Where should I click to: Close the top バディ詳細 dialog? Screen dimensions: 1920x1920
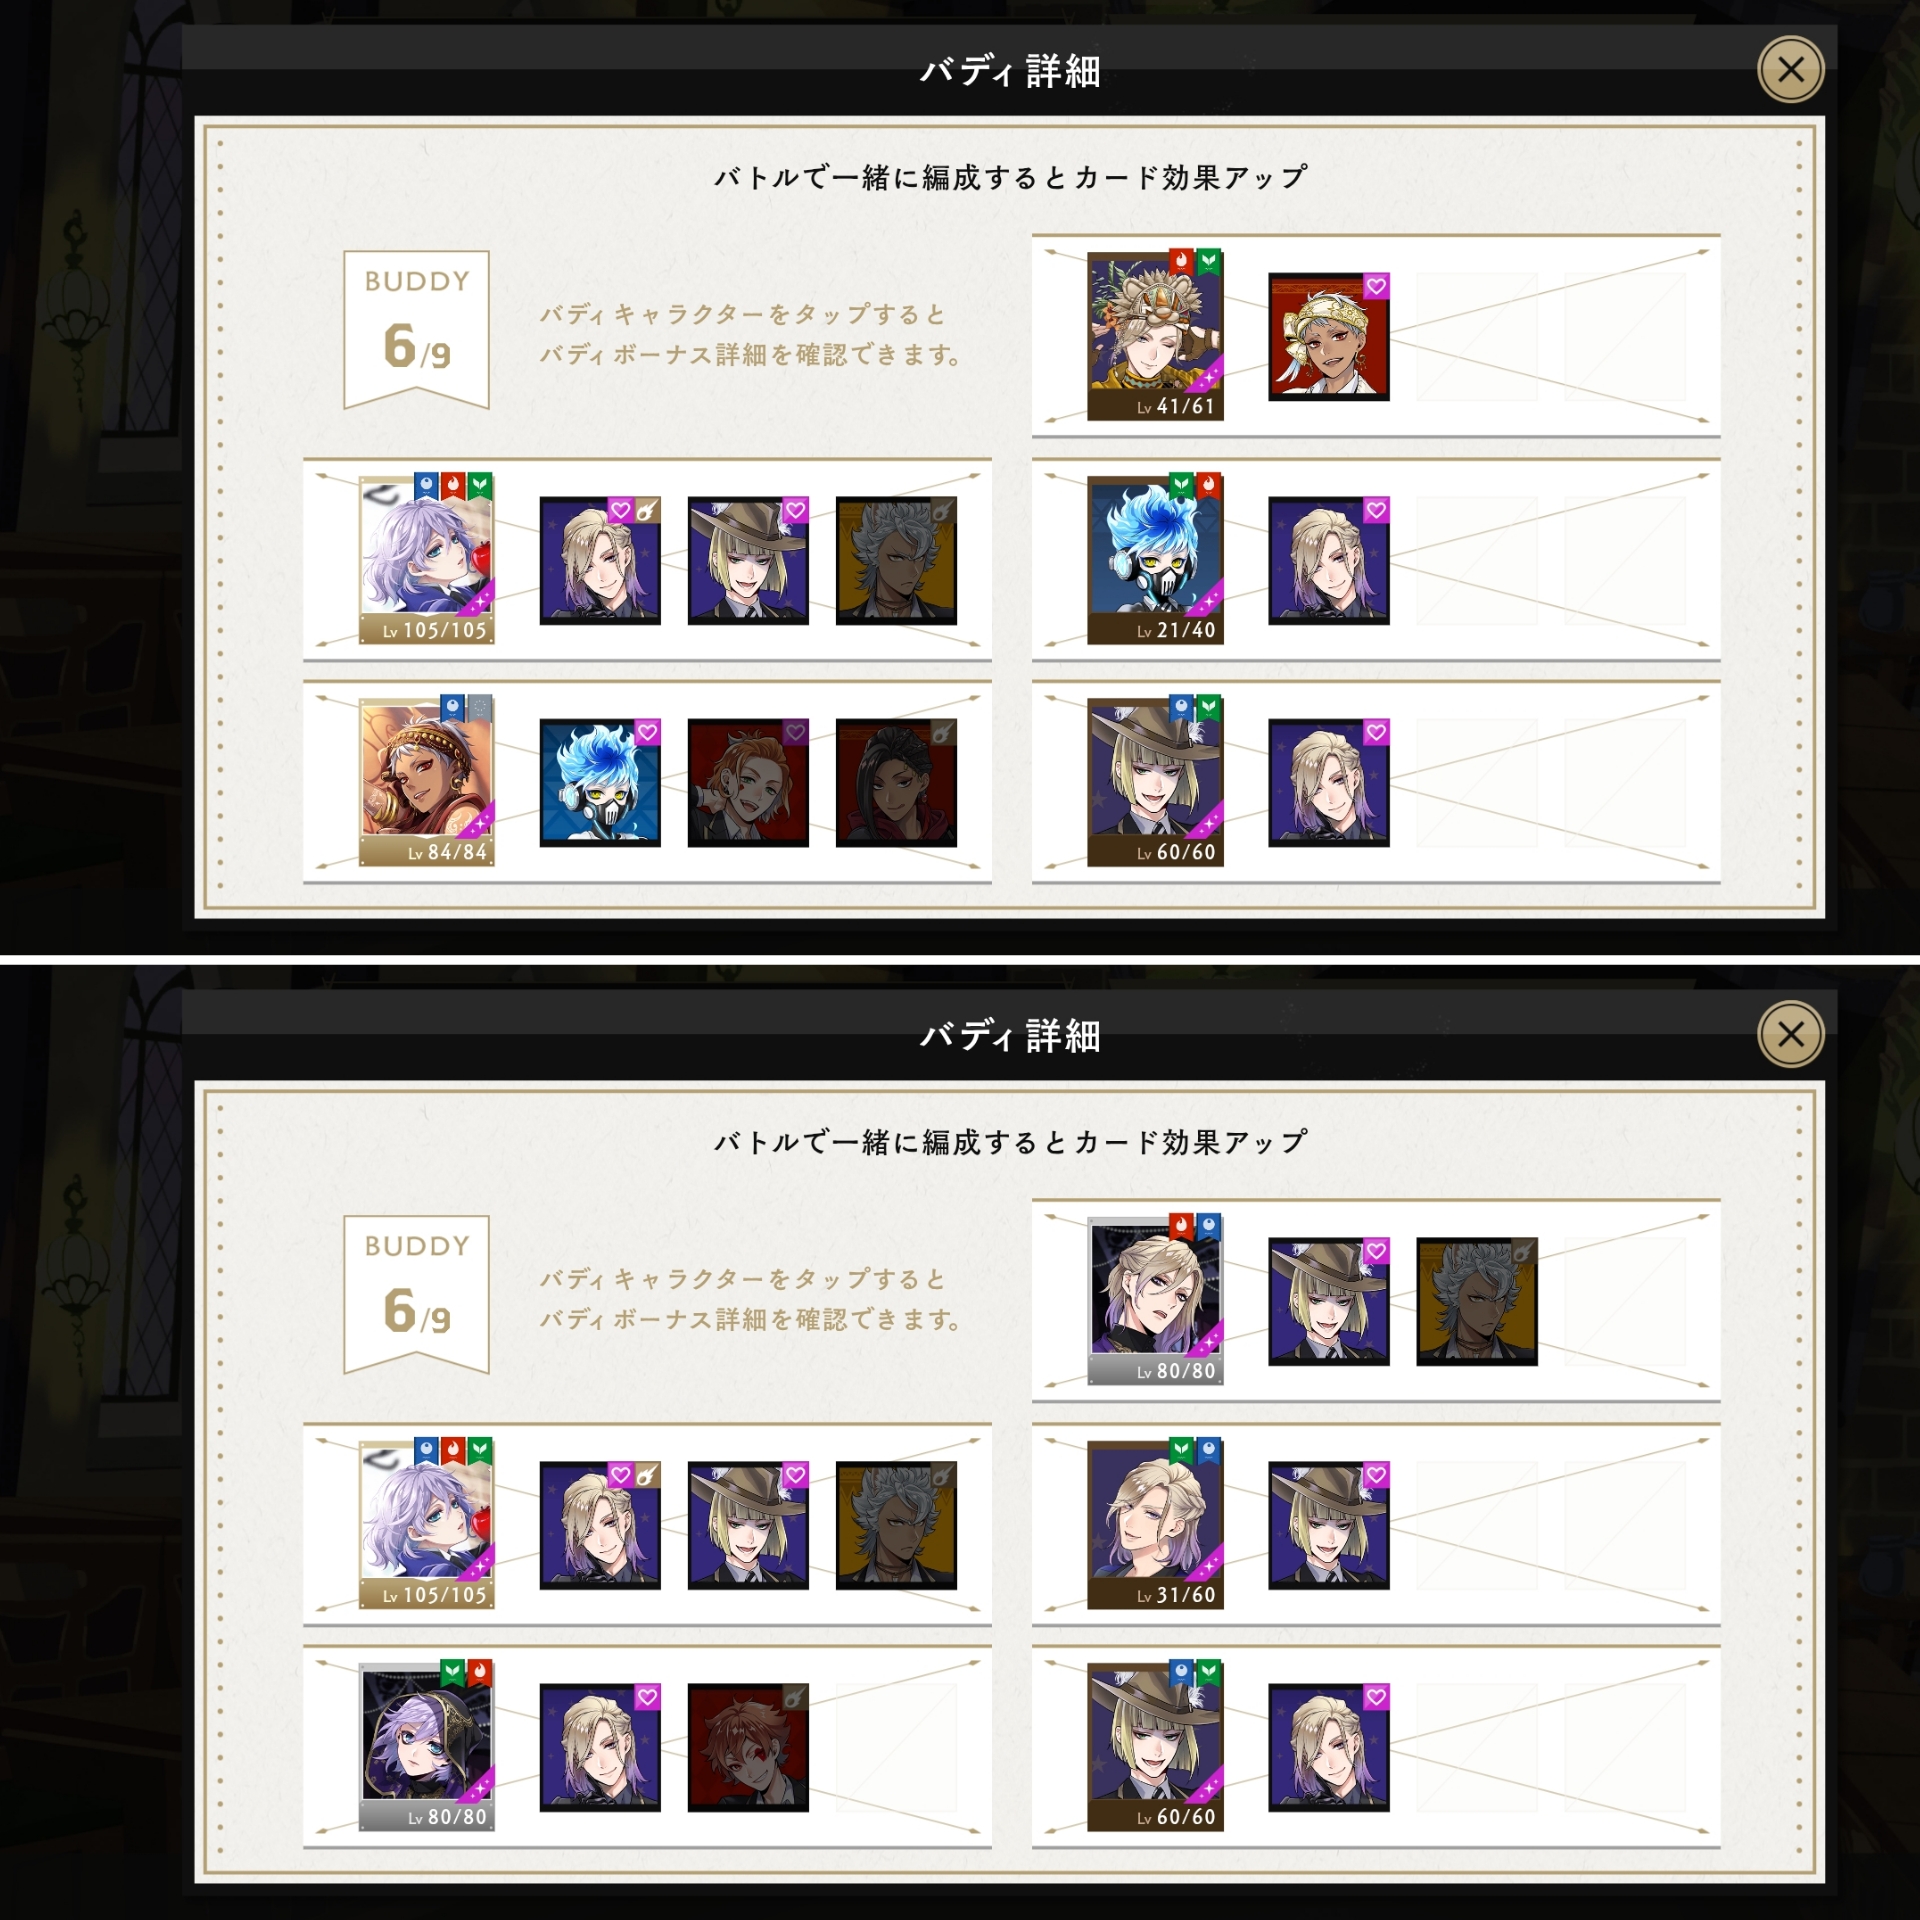[x=1791, y=69]
